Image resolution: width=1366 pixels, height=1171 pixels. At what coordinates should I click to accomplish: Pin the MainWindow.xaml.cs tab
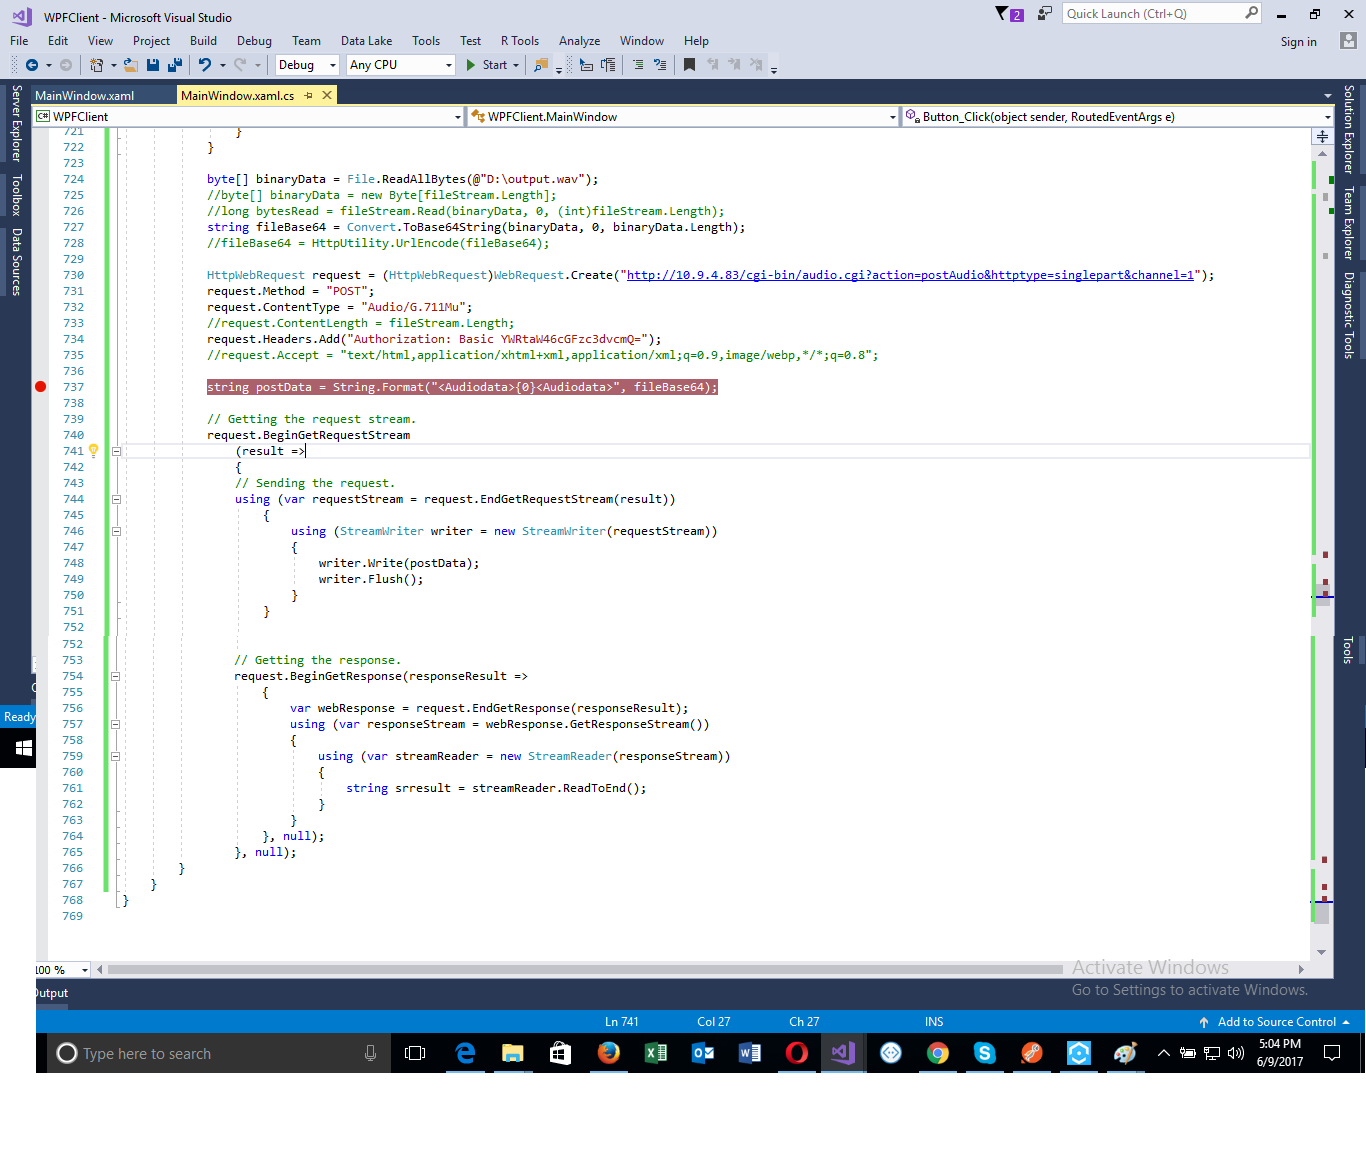pos(309,96)
